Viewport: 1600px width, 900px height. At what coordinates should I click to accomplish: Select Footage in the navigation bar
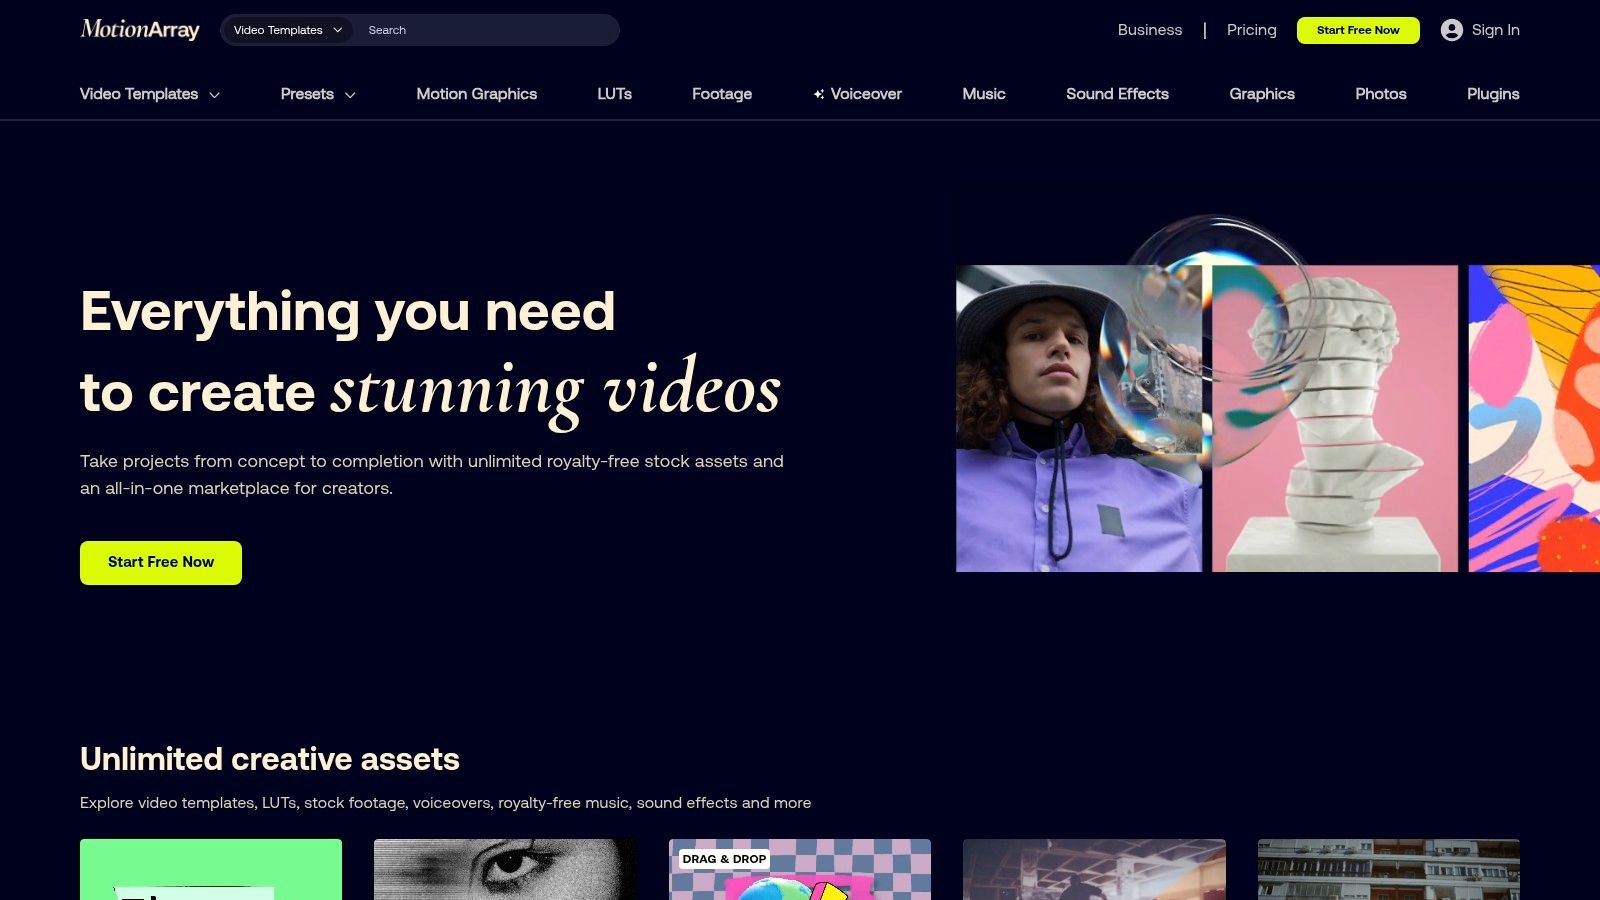click(721, 94)
